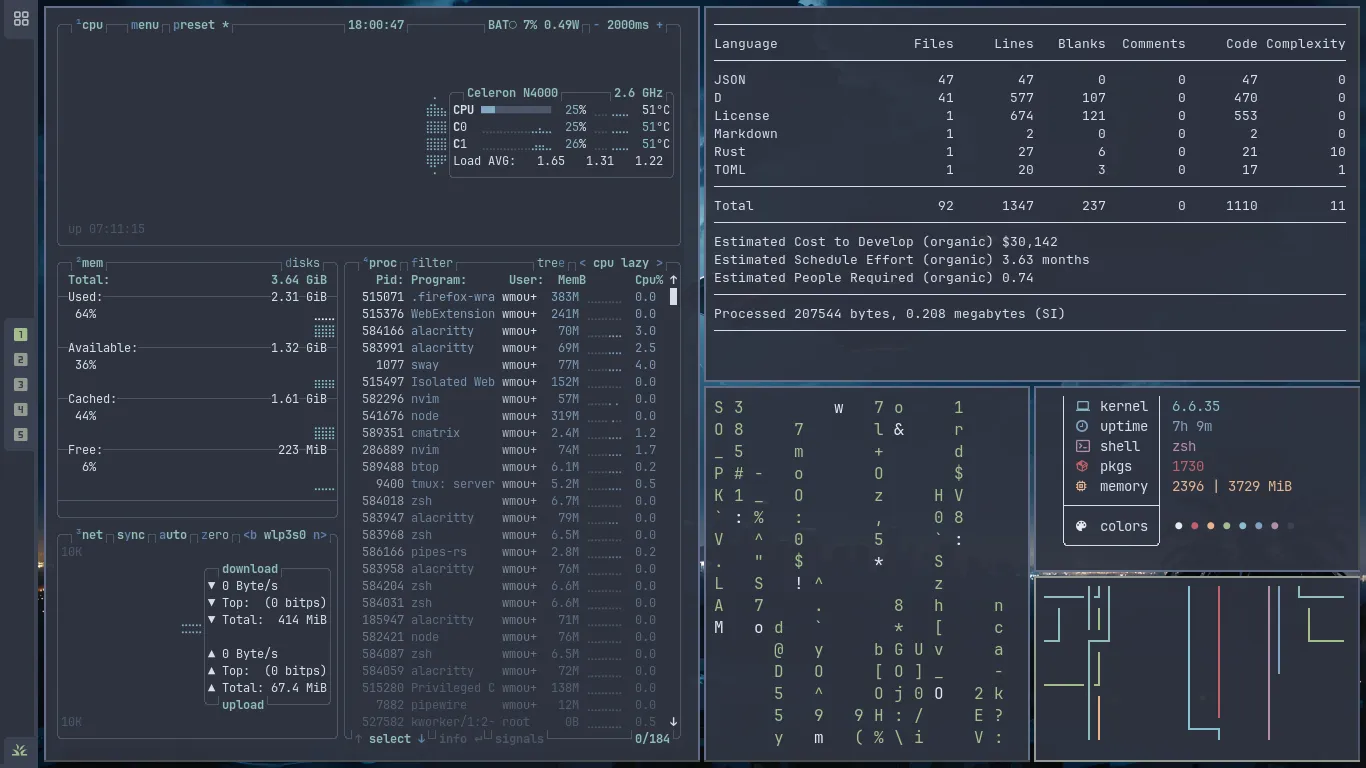Click the 6.6.35 kernel version value

point(1196,407)
